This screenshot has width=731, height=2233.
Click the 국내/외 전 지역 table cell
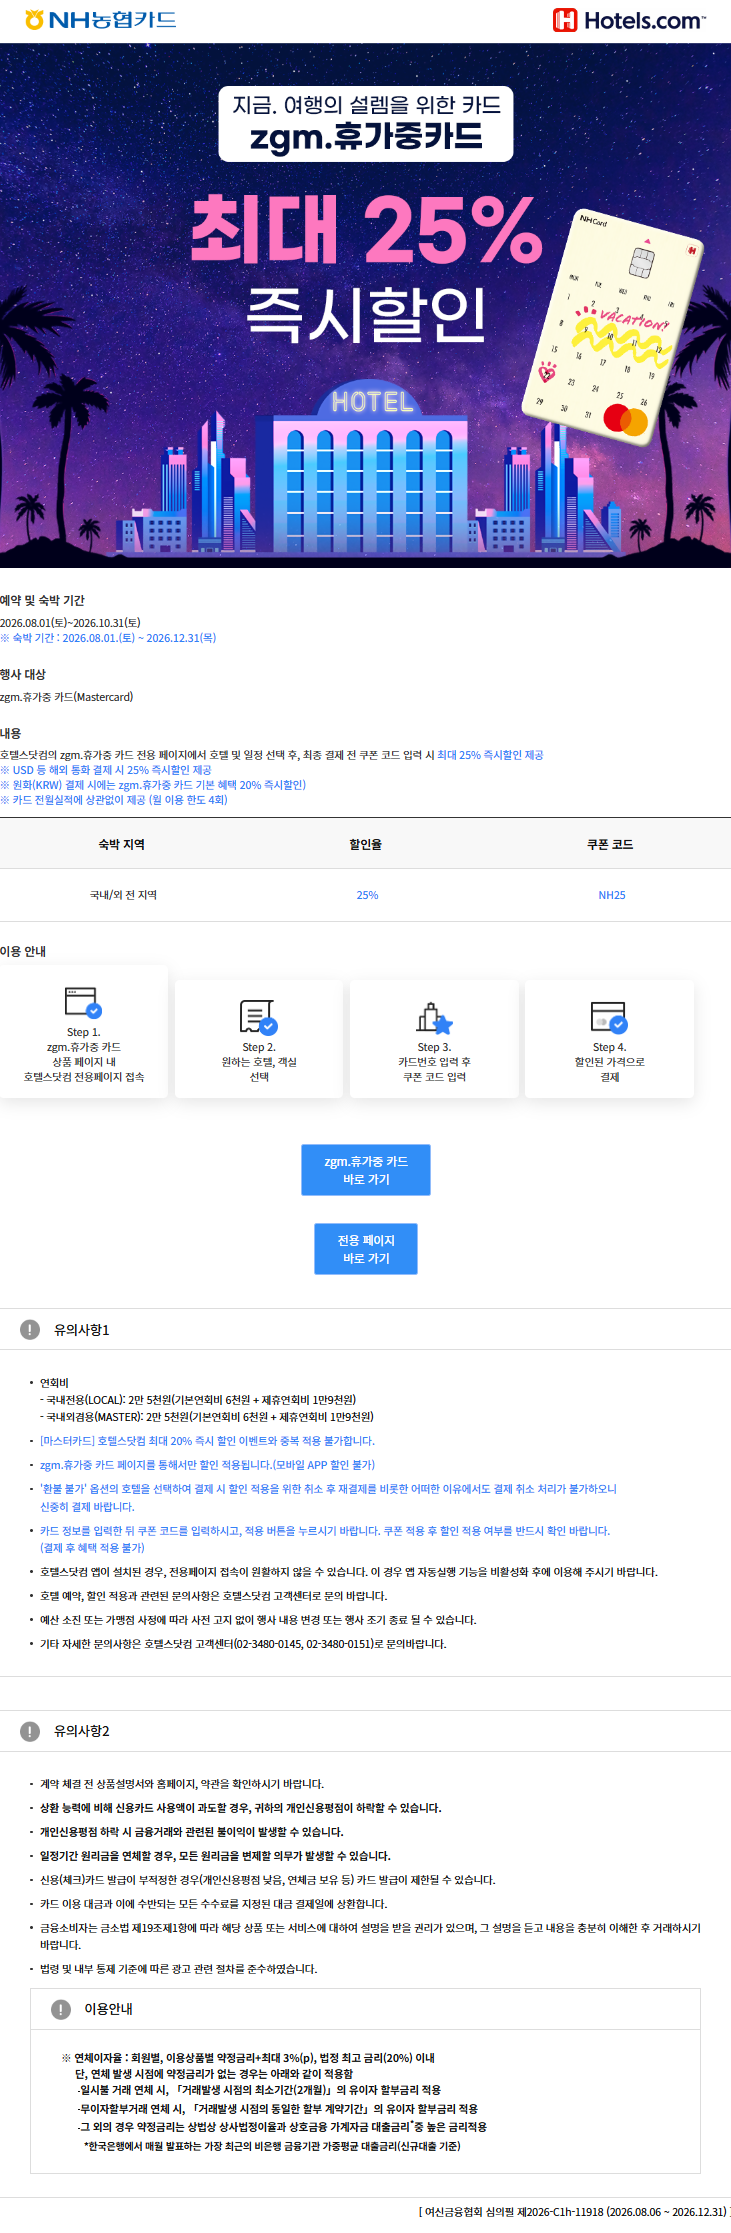(x=123, y=895)
